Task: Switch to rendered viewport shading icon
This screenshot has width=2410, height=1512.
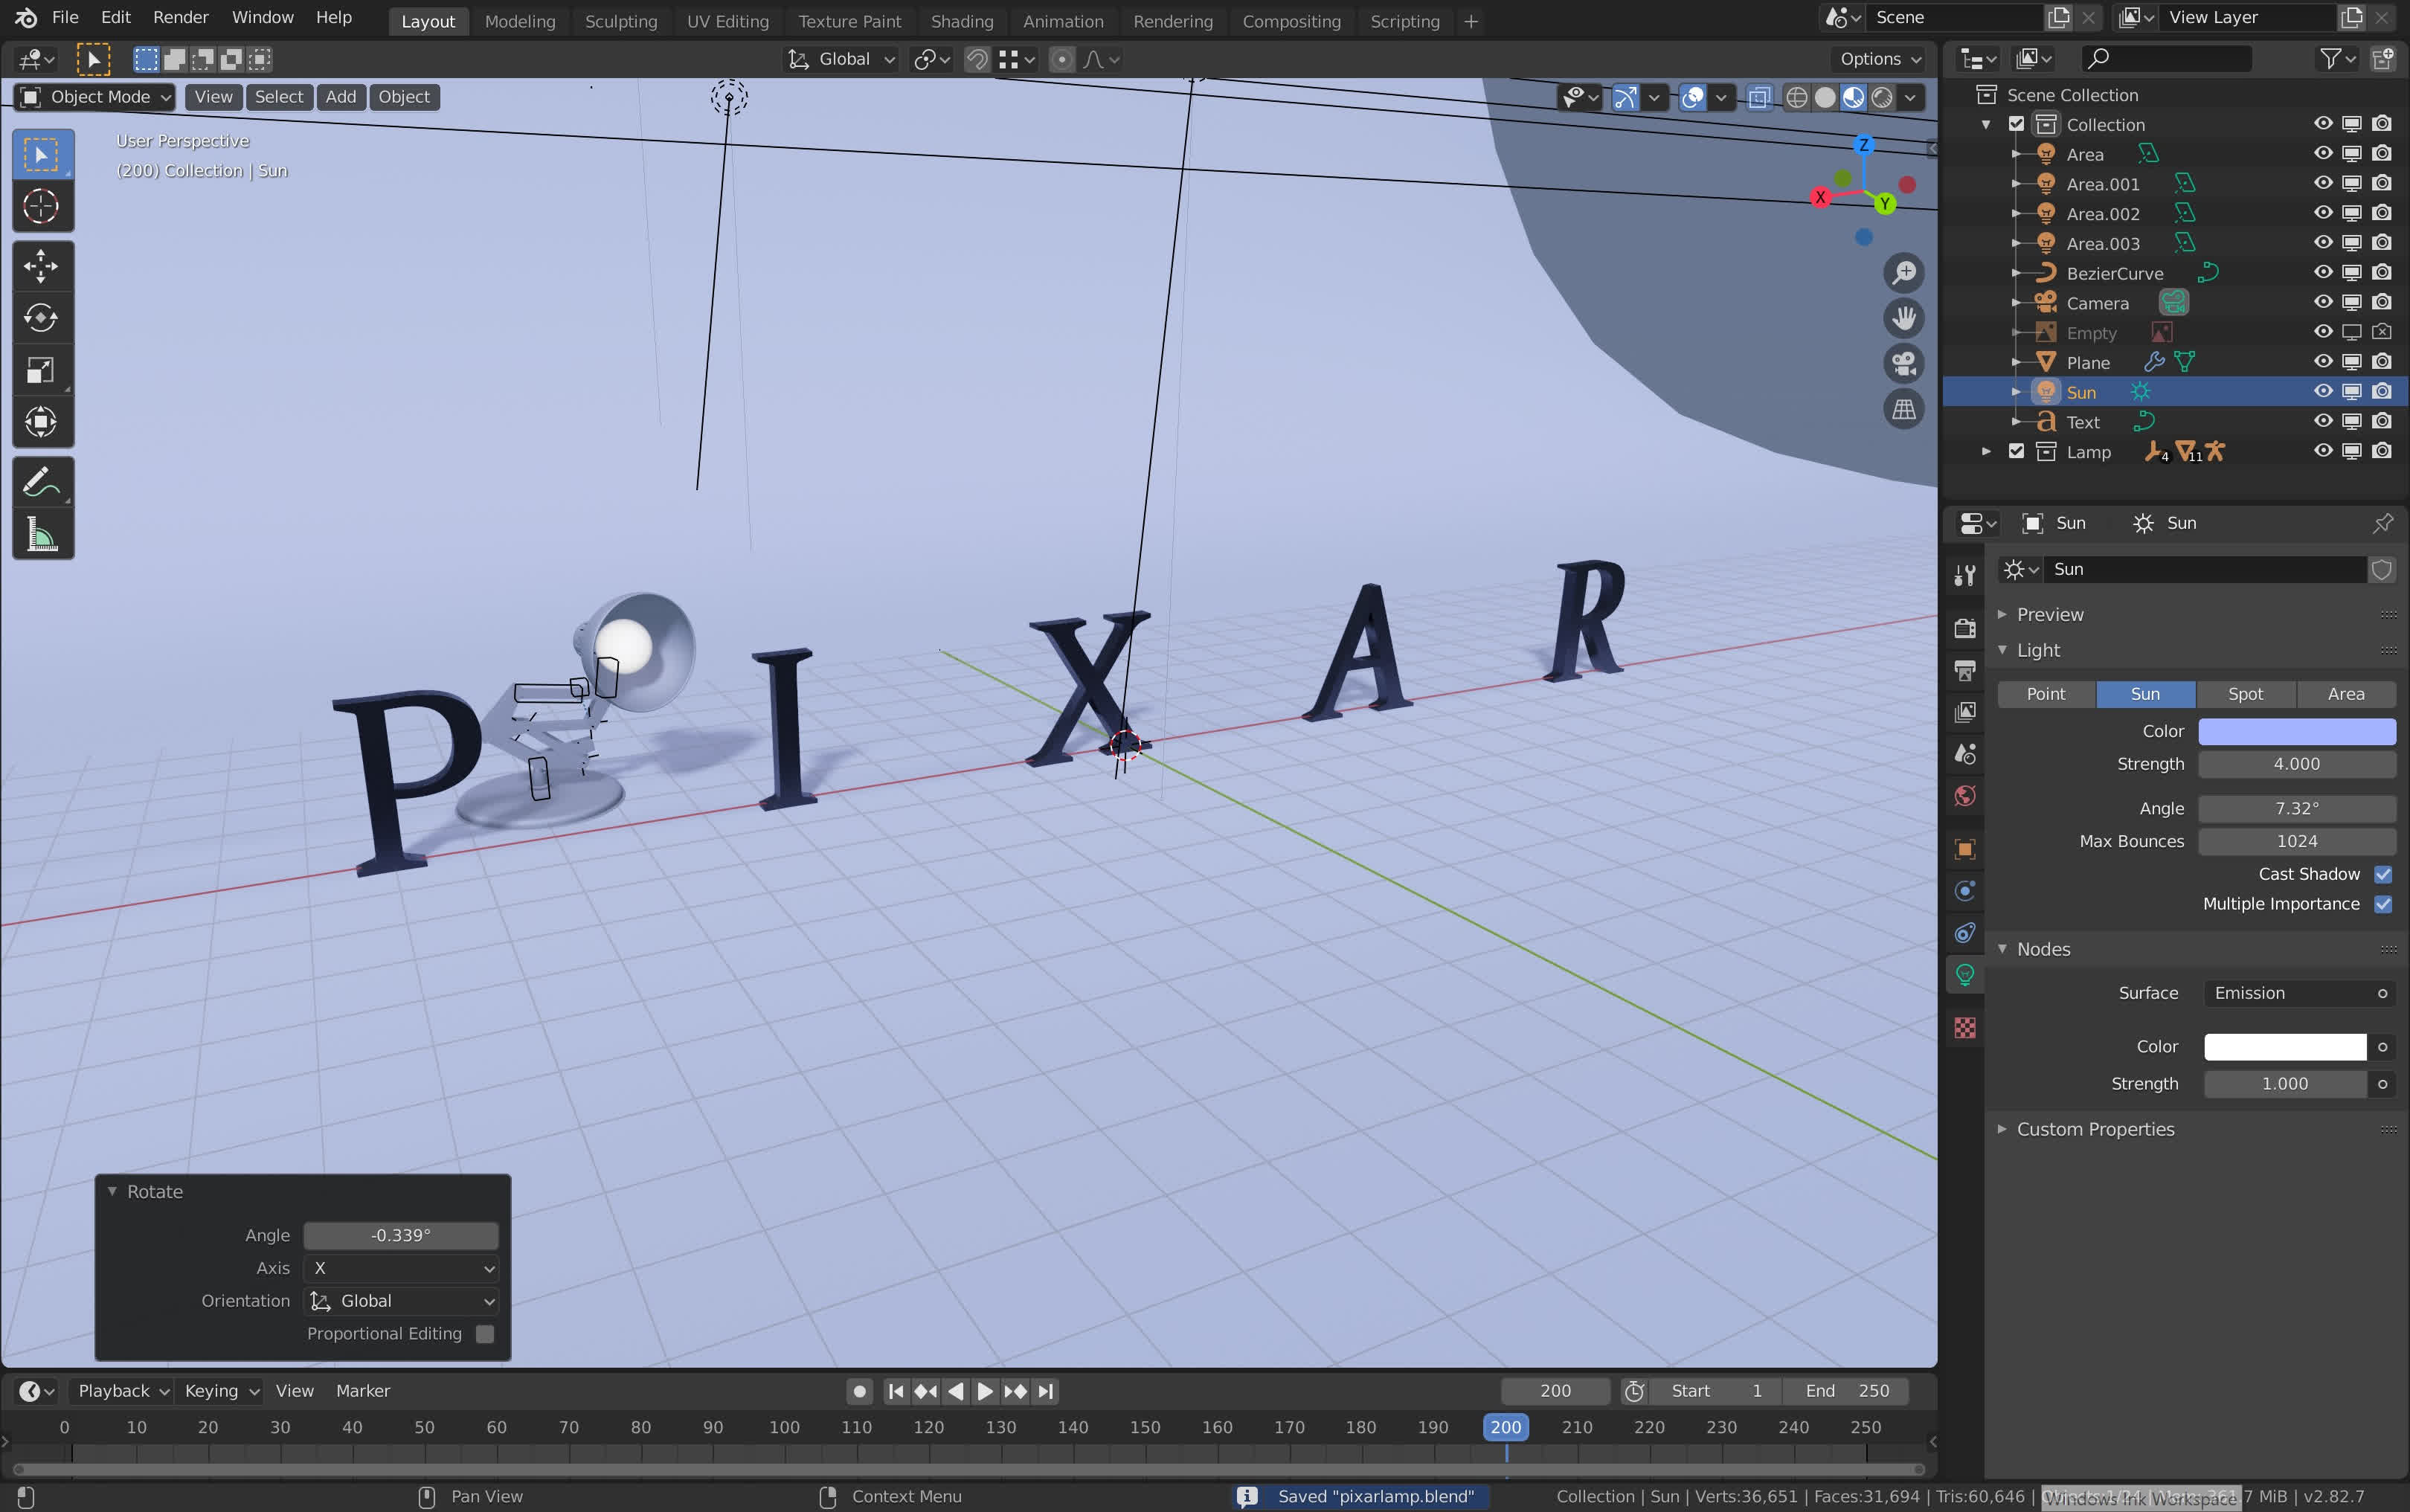Action: coord(1882,97)
